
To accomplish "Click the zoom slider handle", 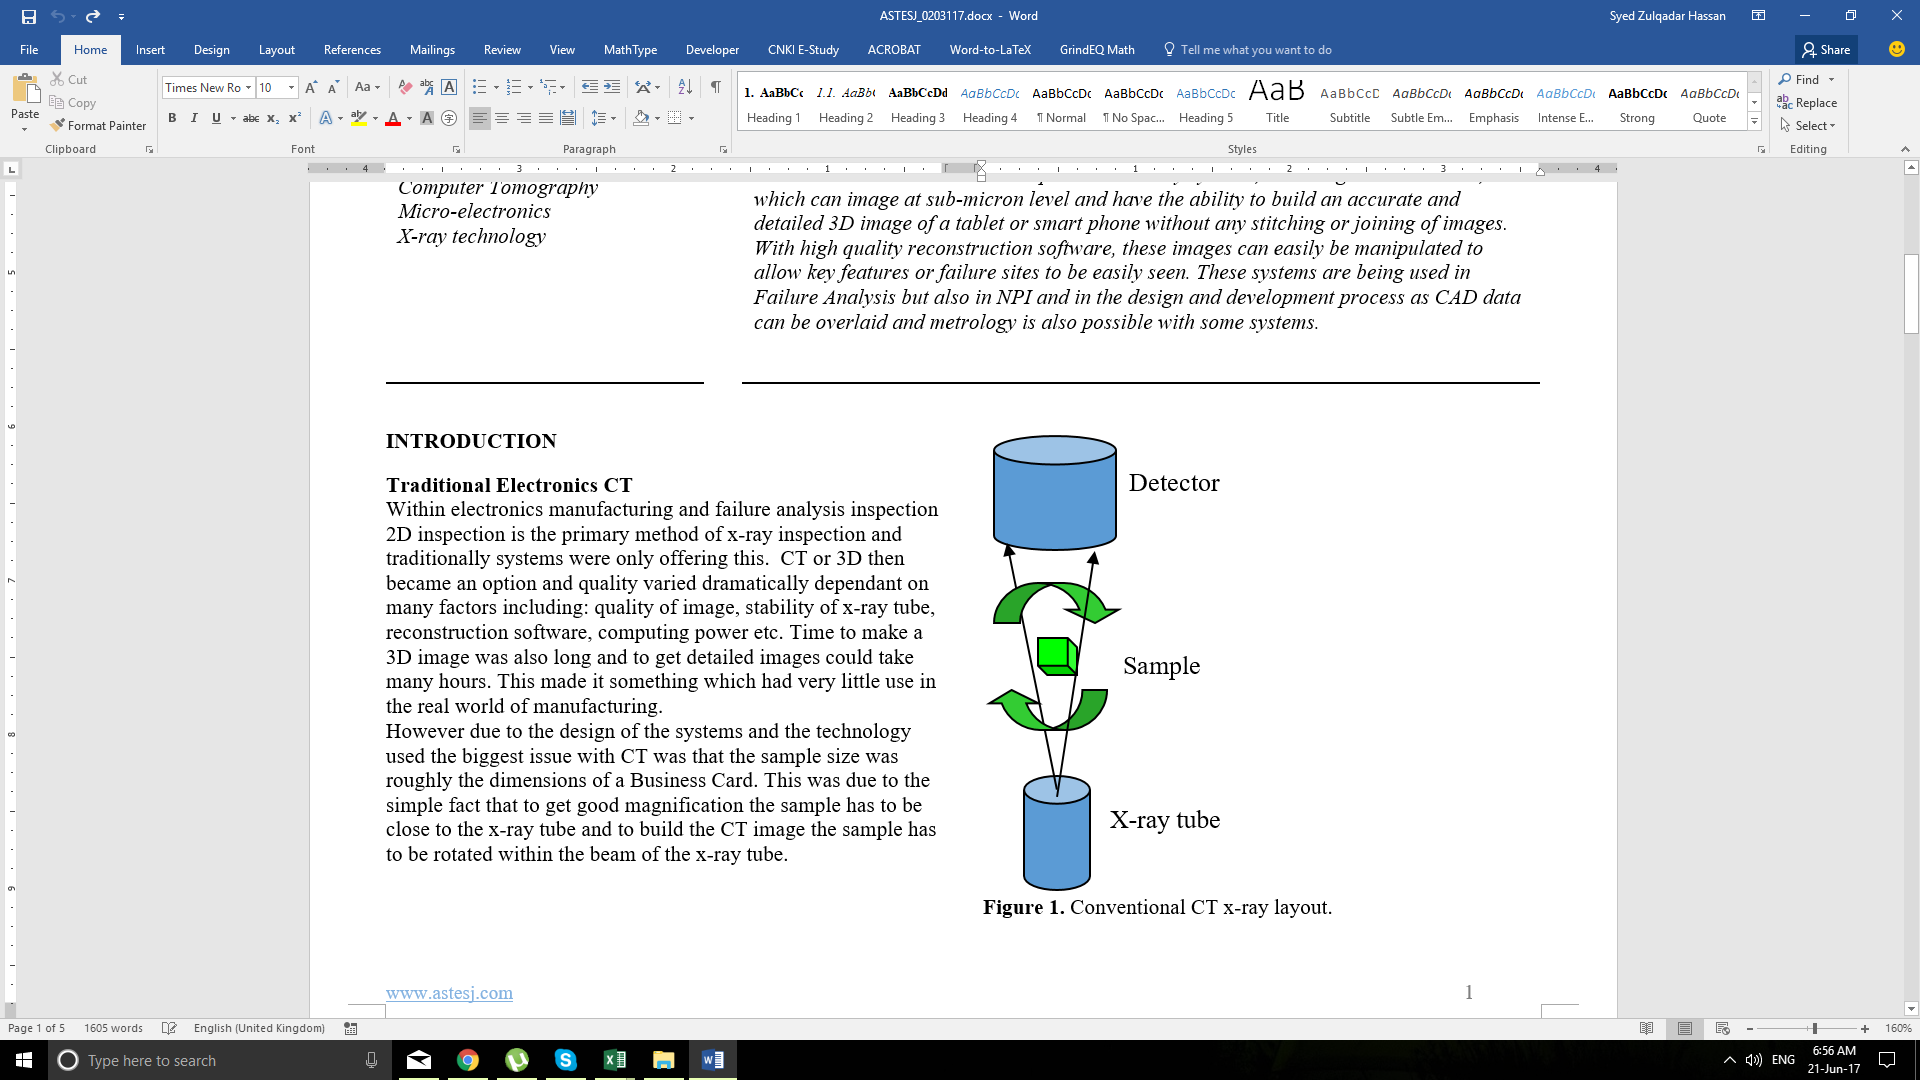I will (1814, 1028).
